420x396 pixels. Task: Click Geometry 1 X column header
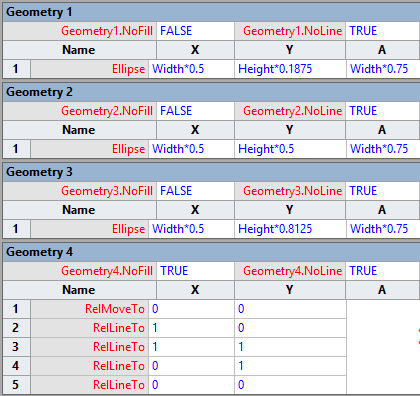195,50
